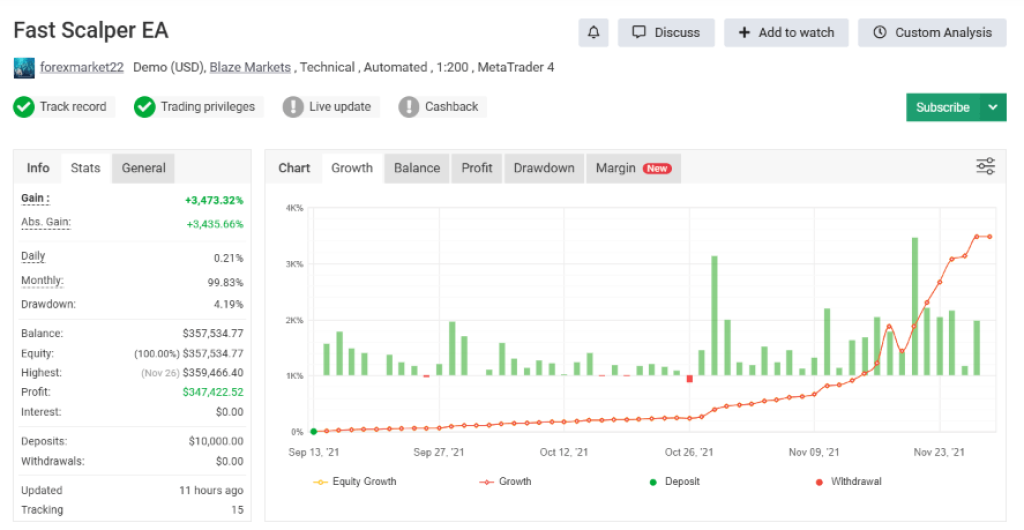The image size is (1024, 530).
Task: Toggle Deposit legend marker
Action: point(675,482)
